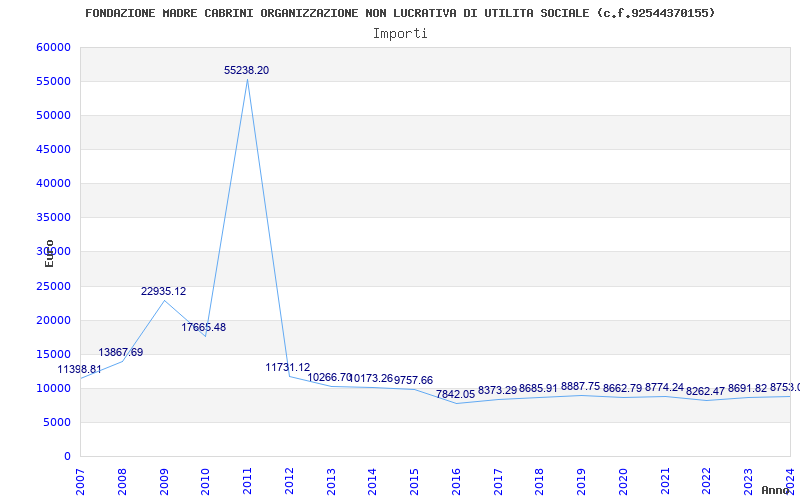Click the x-axis year 2007

(80, 482)
